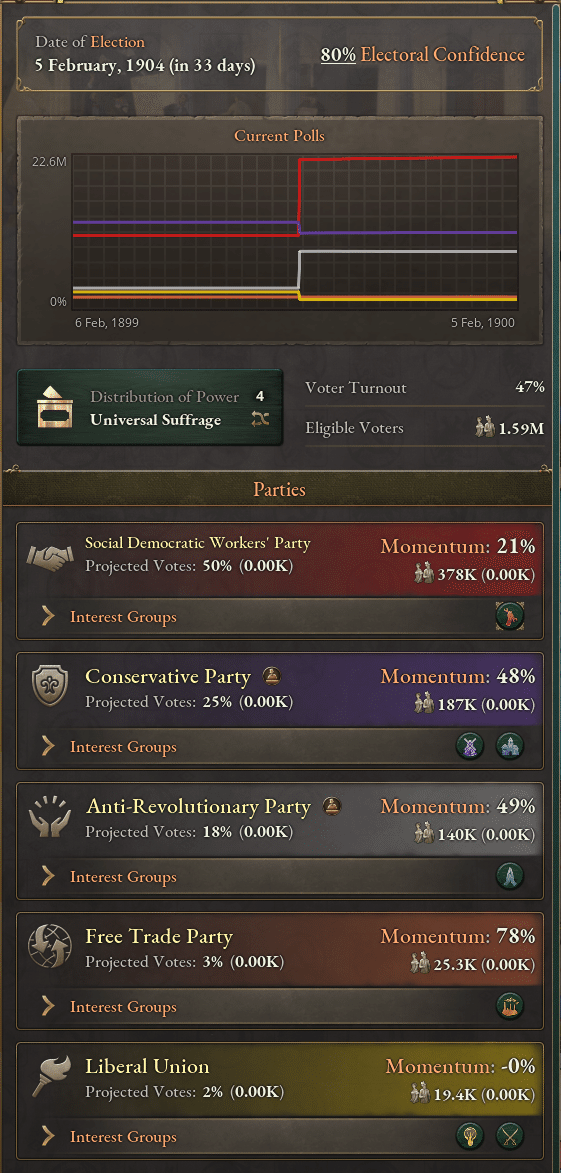This screenshot has height=1173, width=561.
Task: Click the windmill interest group icon under Conservative Party
Action: [470, 746]
